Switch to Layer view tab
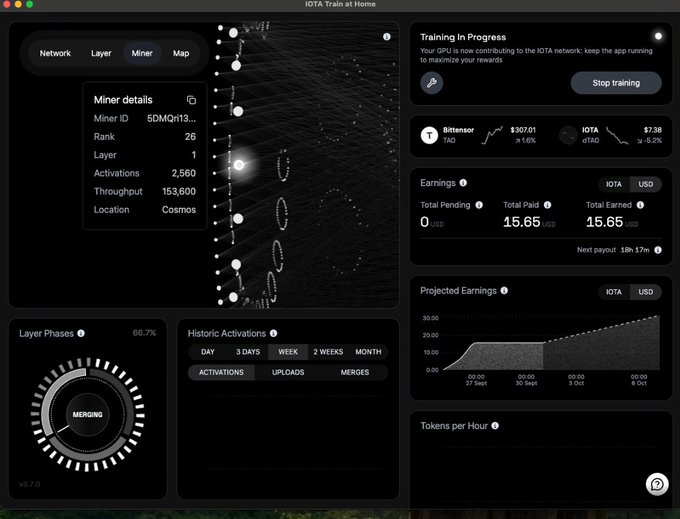This screenshot has height=519, width=680. pyautogui.click(x=101, y=53)
